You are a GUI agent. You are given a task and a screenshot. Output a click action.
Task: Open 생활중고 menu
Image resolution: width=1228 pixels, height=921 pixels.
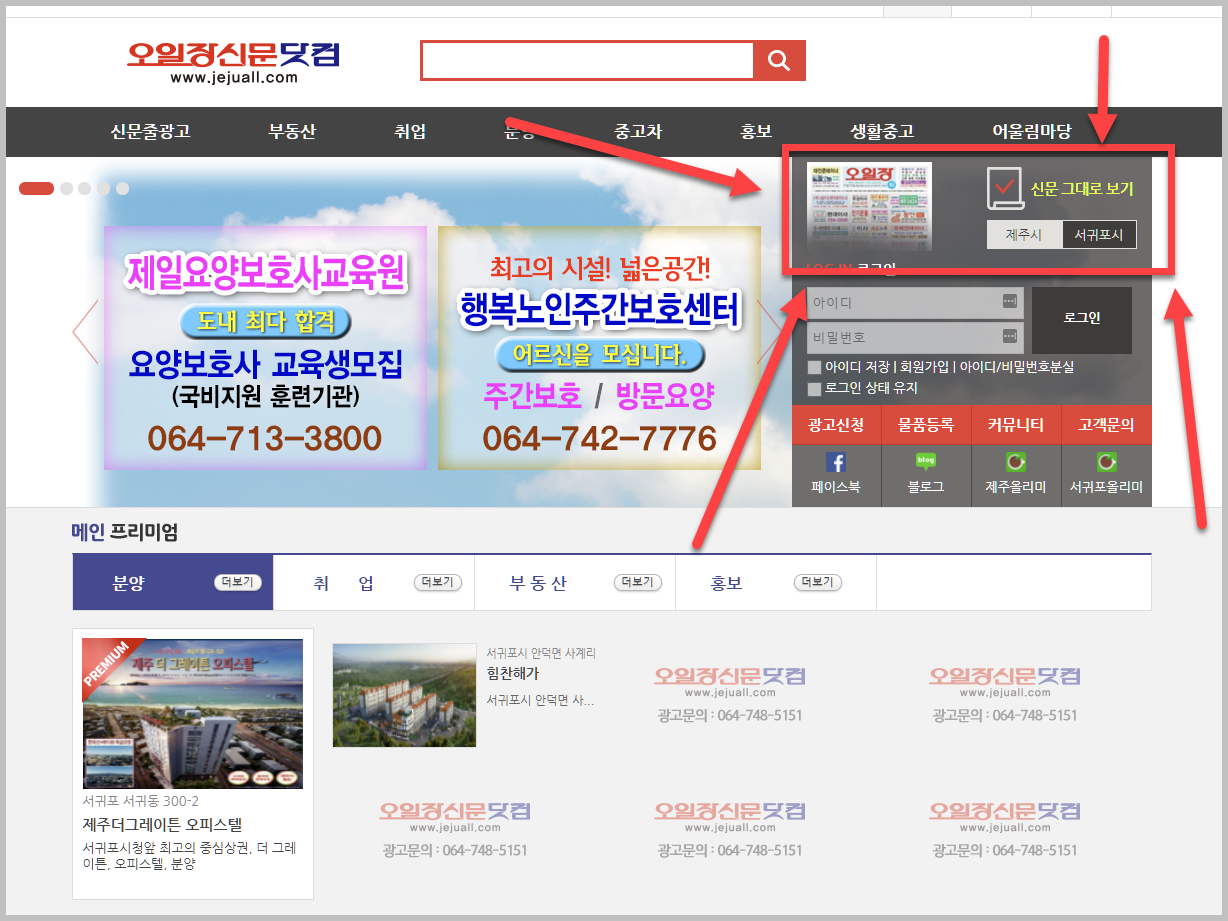(x=882, y=132)
